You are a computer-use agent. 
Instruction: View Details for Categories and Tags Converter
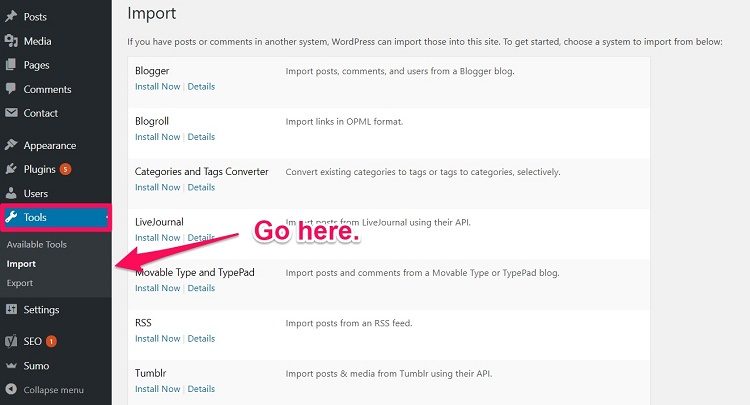(x=201, y=187)
